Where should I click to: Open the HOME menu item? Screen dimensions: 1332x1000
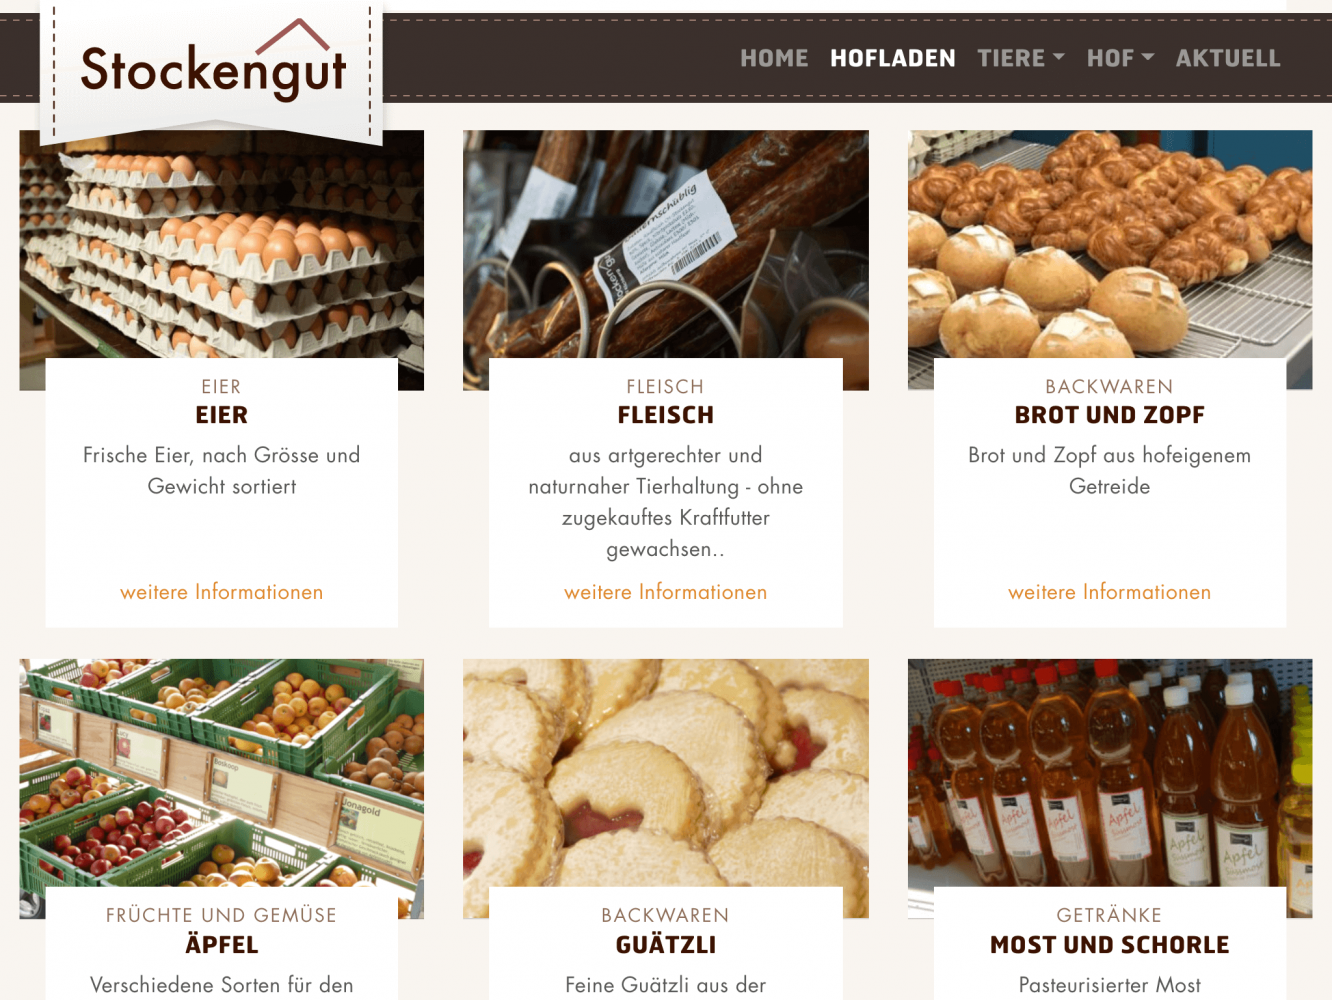pyautogui.click(x=774, y=58)
